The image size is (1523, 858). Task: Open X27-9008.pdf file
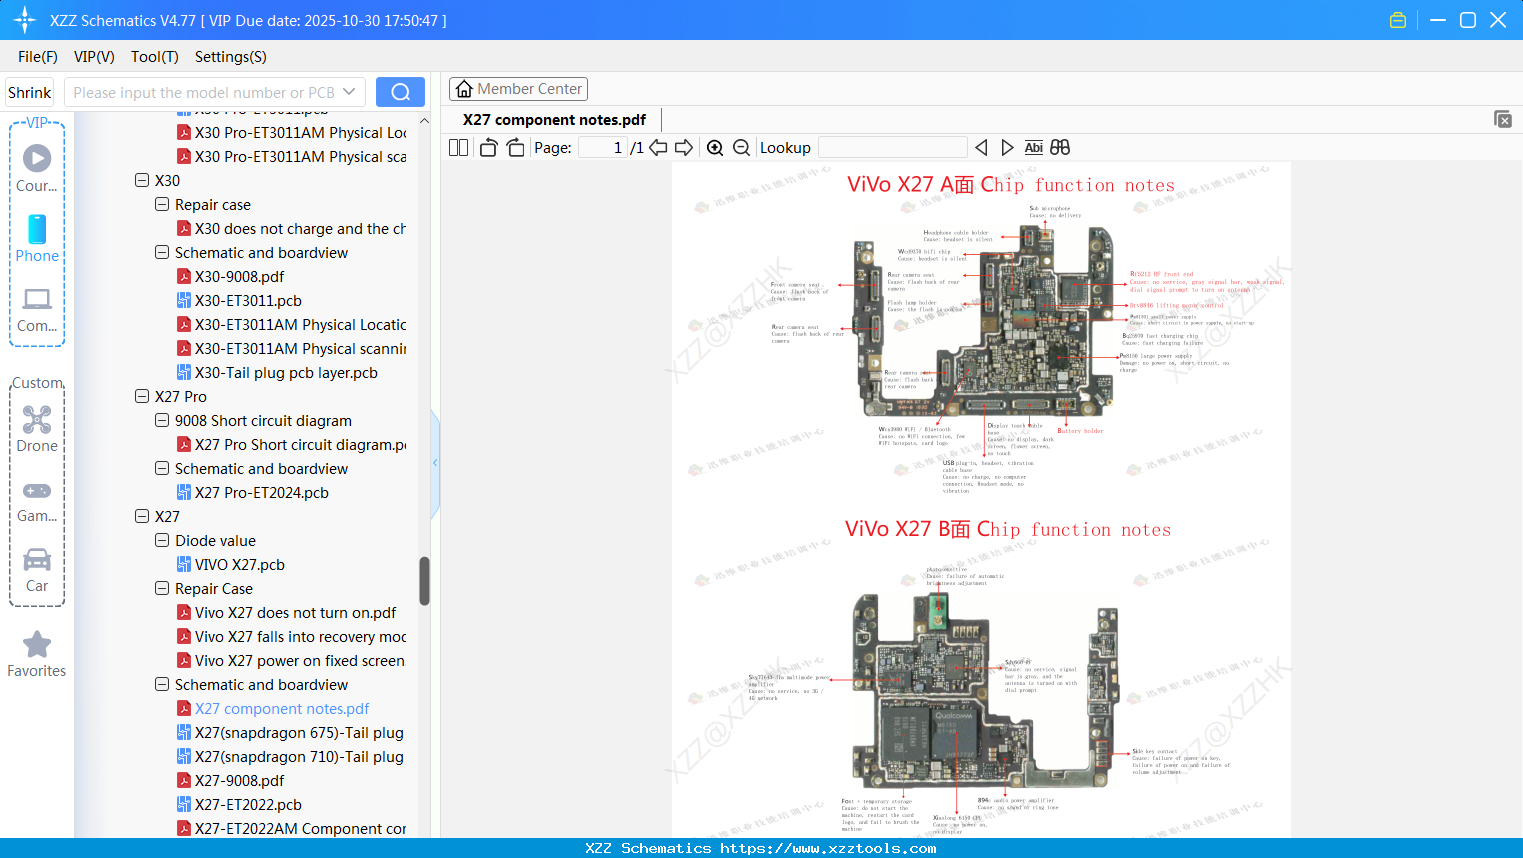[239, 780]
